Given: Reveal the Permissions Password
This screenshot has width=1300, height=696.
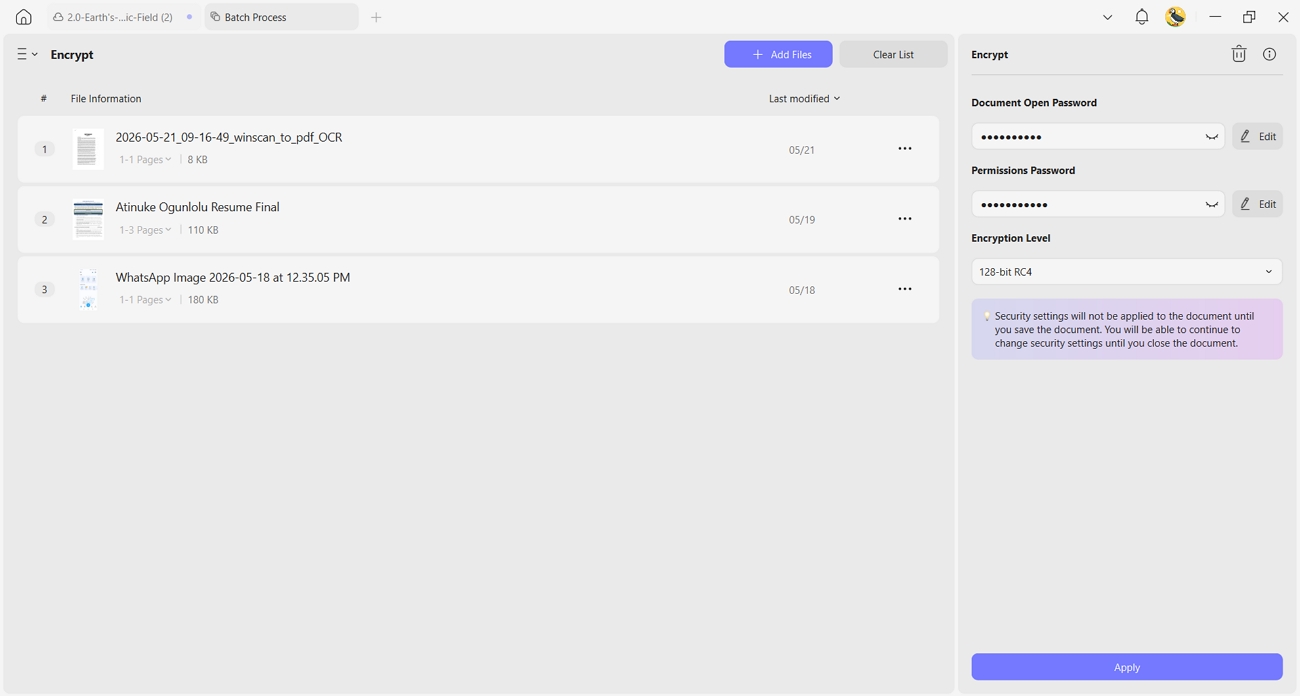Looking at the screenshot, I should pyautogui.click(x=1211, y=205).
